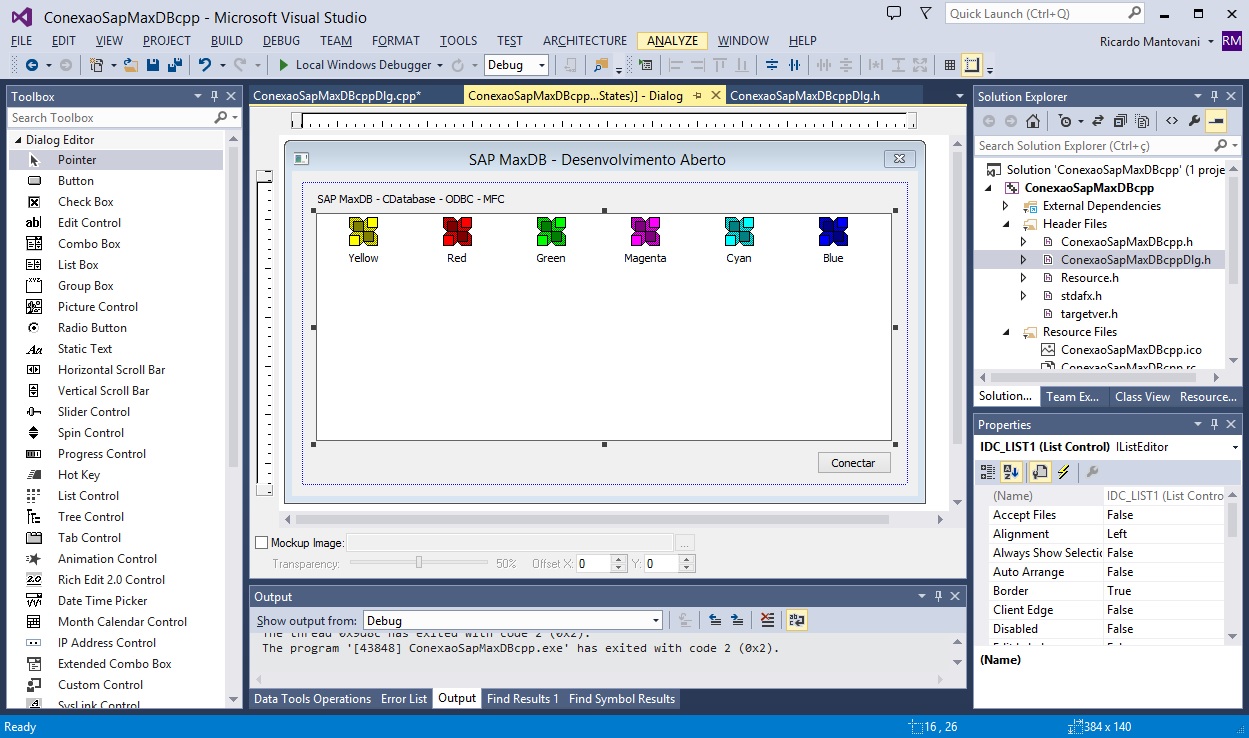Select the Picture Control tool in Toolbox
1249x738 pixels.
(97, 307)
